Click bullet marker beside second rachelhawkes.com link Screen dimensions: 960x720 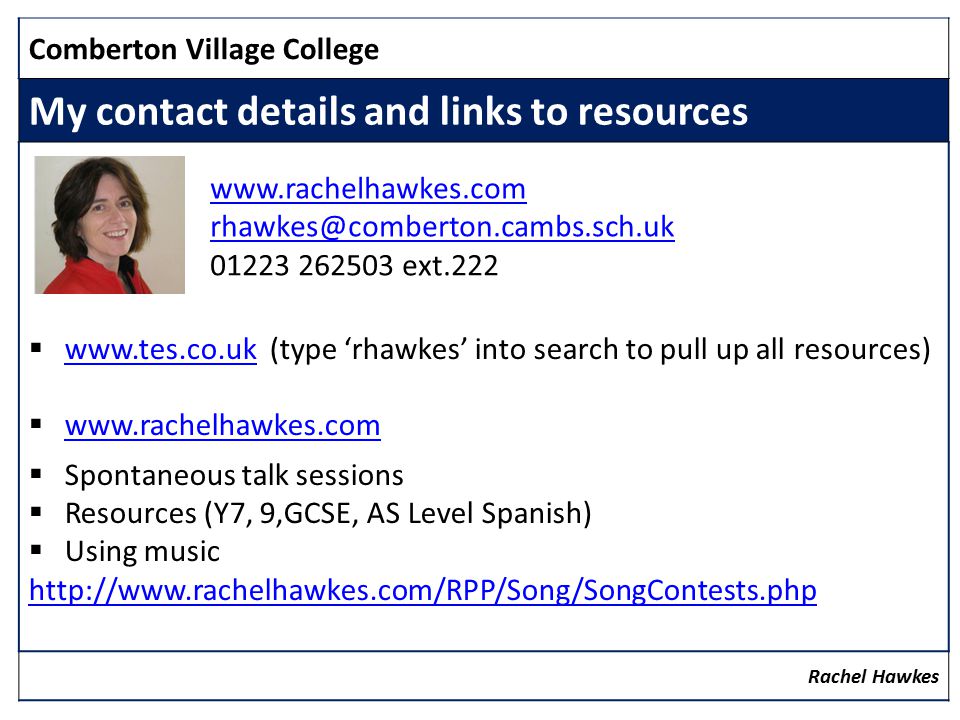[x=36, y=423]
